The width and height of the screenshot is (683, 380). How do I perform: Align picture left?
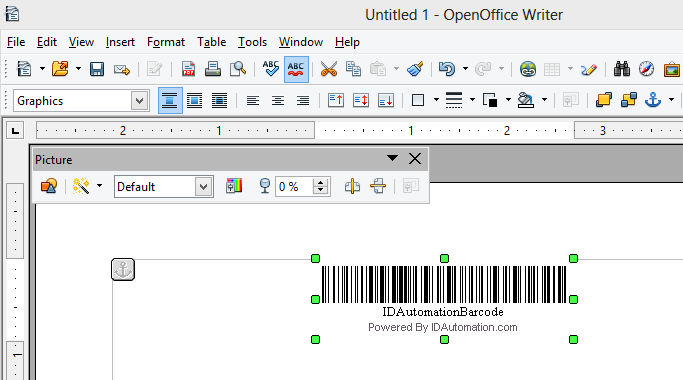pyautogui.click(x=253, y=101)
